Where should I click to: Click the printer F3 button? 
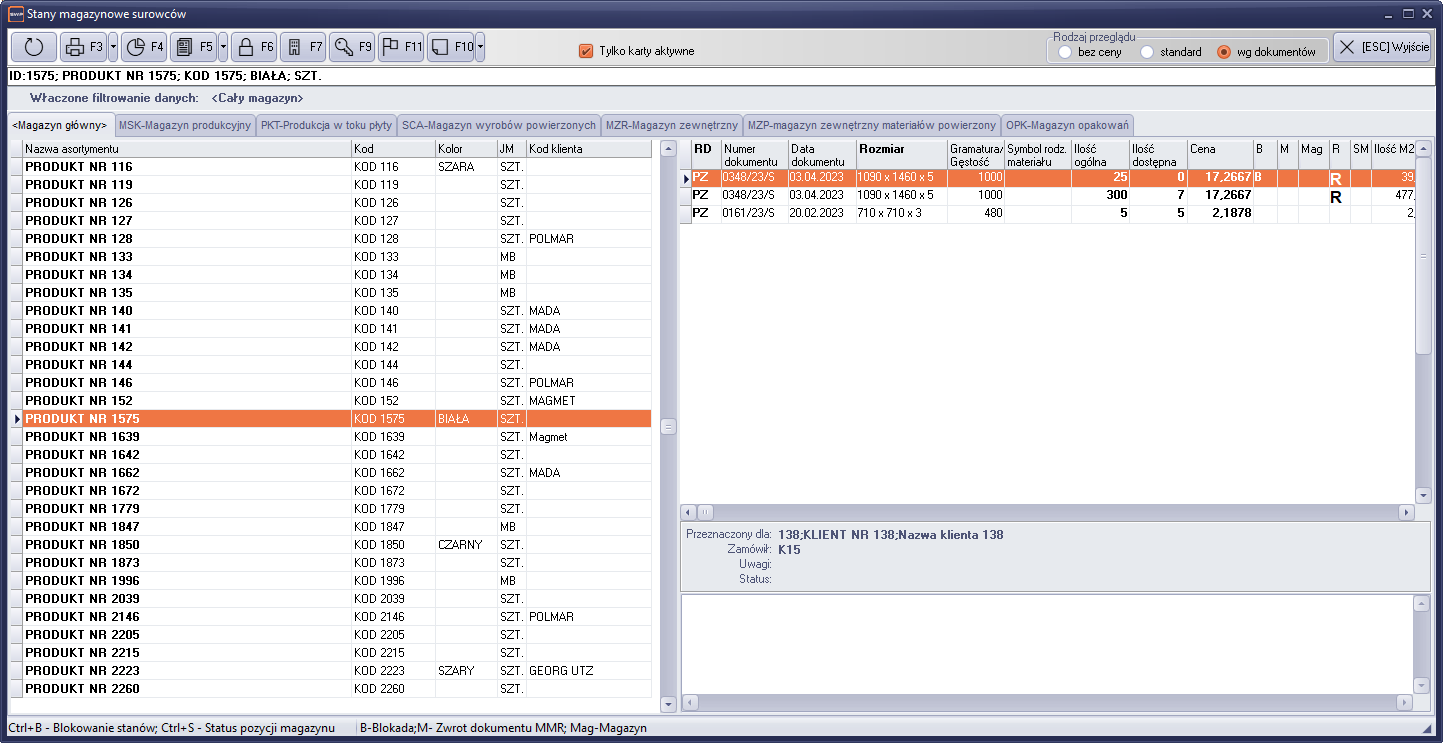point(83,47)
